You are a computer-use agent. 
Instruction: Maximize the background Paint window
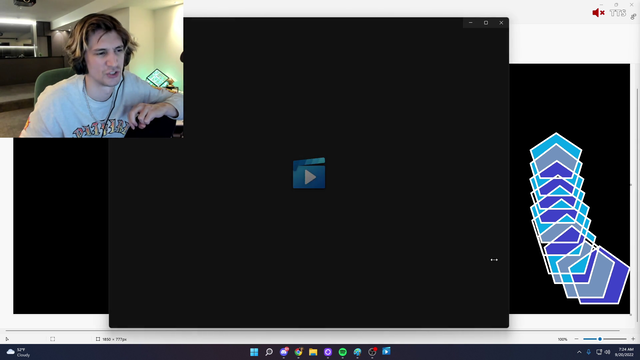coord(616,4)
